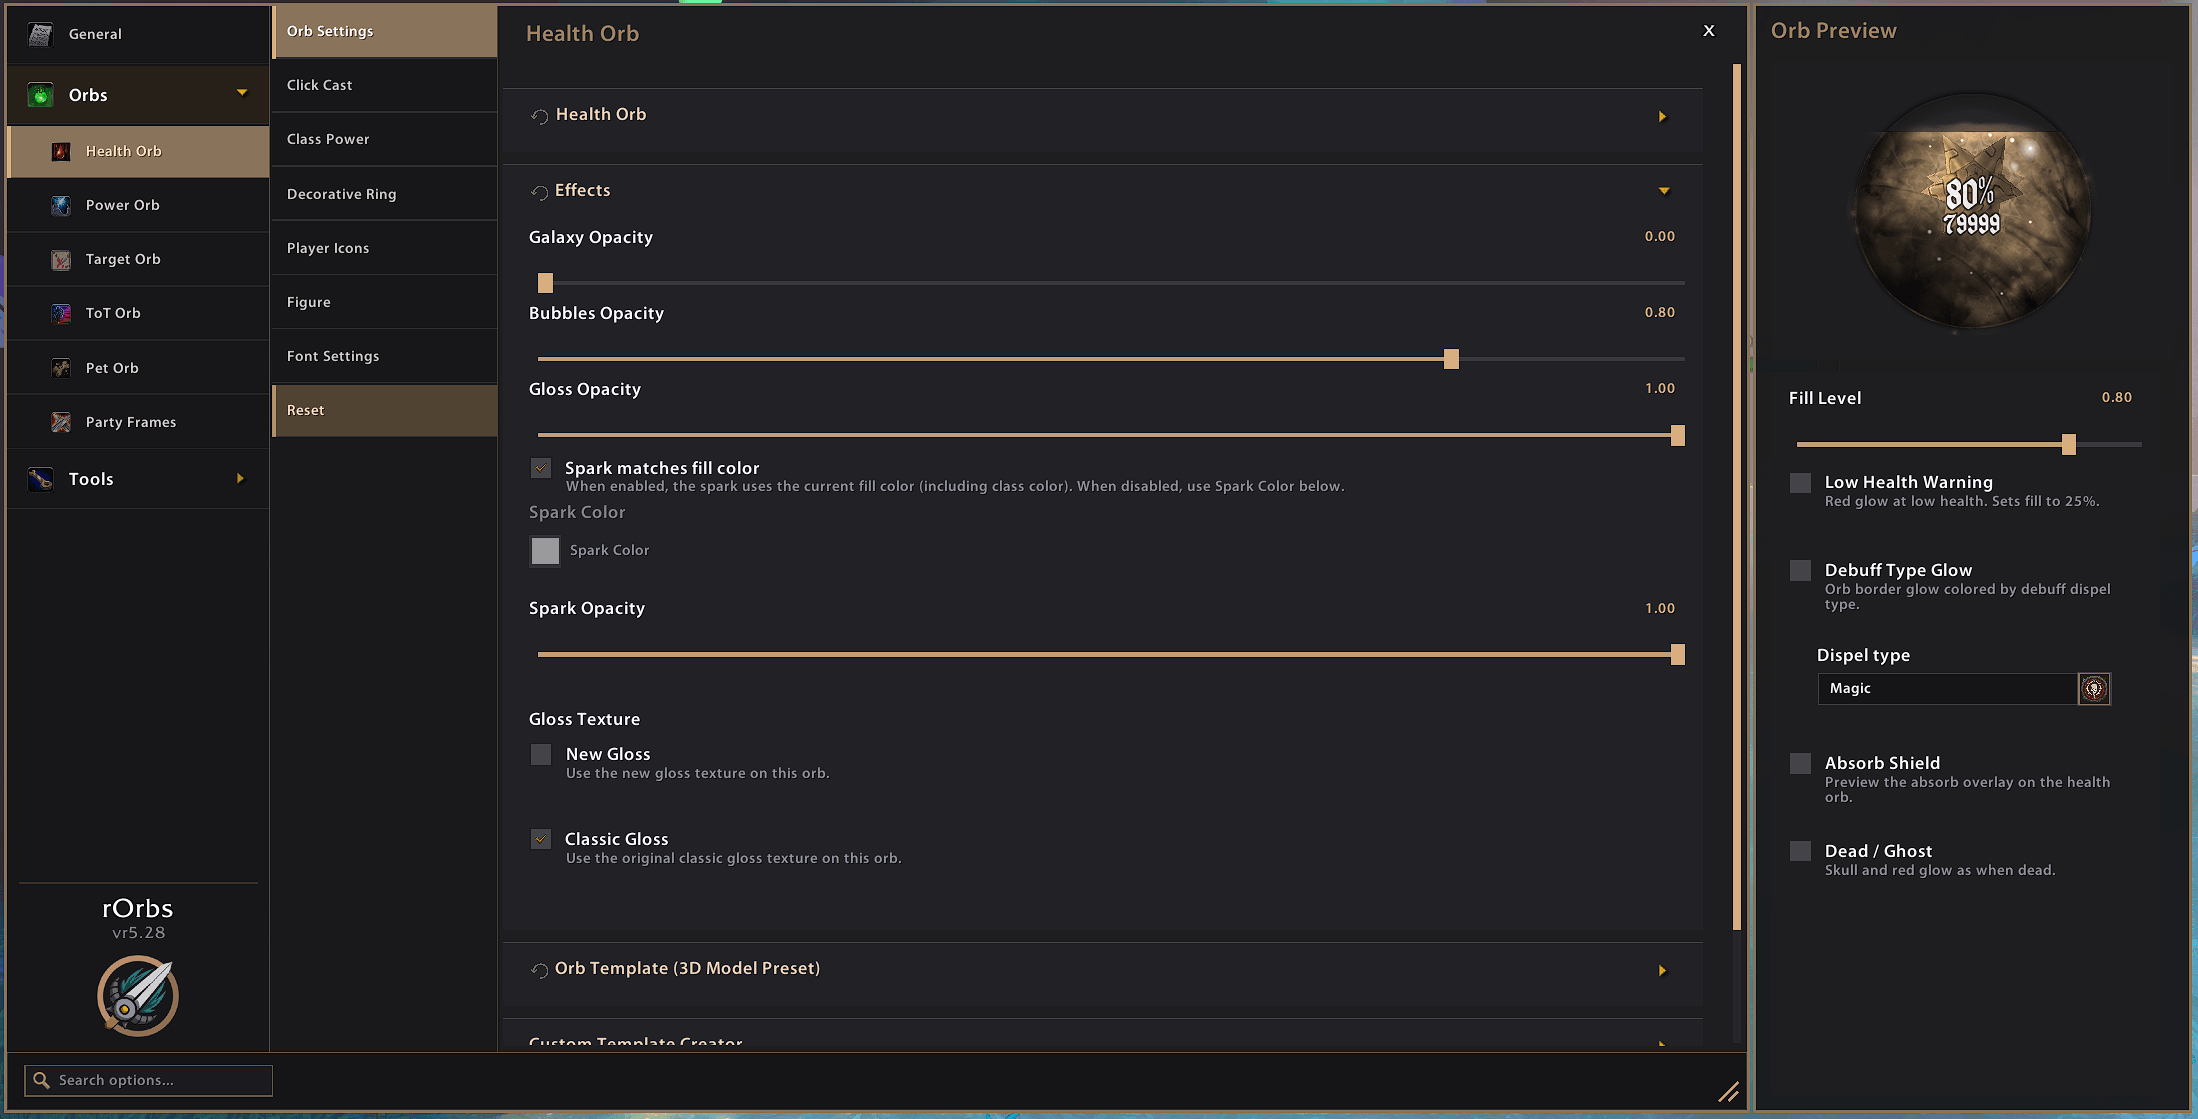Toggle Spark matches fill color checkbox
This screenshot has height=1119, width=2198.
[541, 468]
